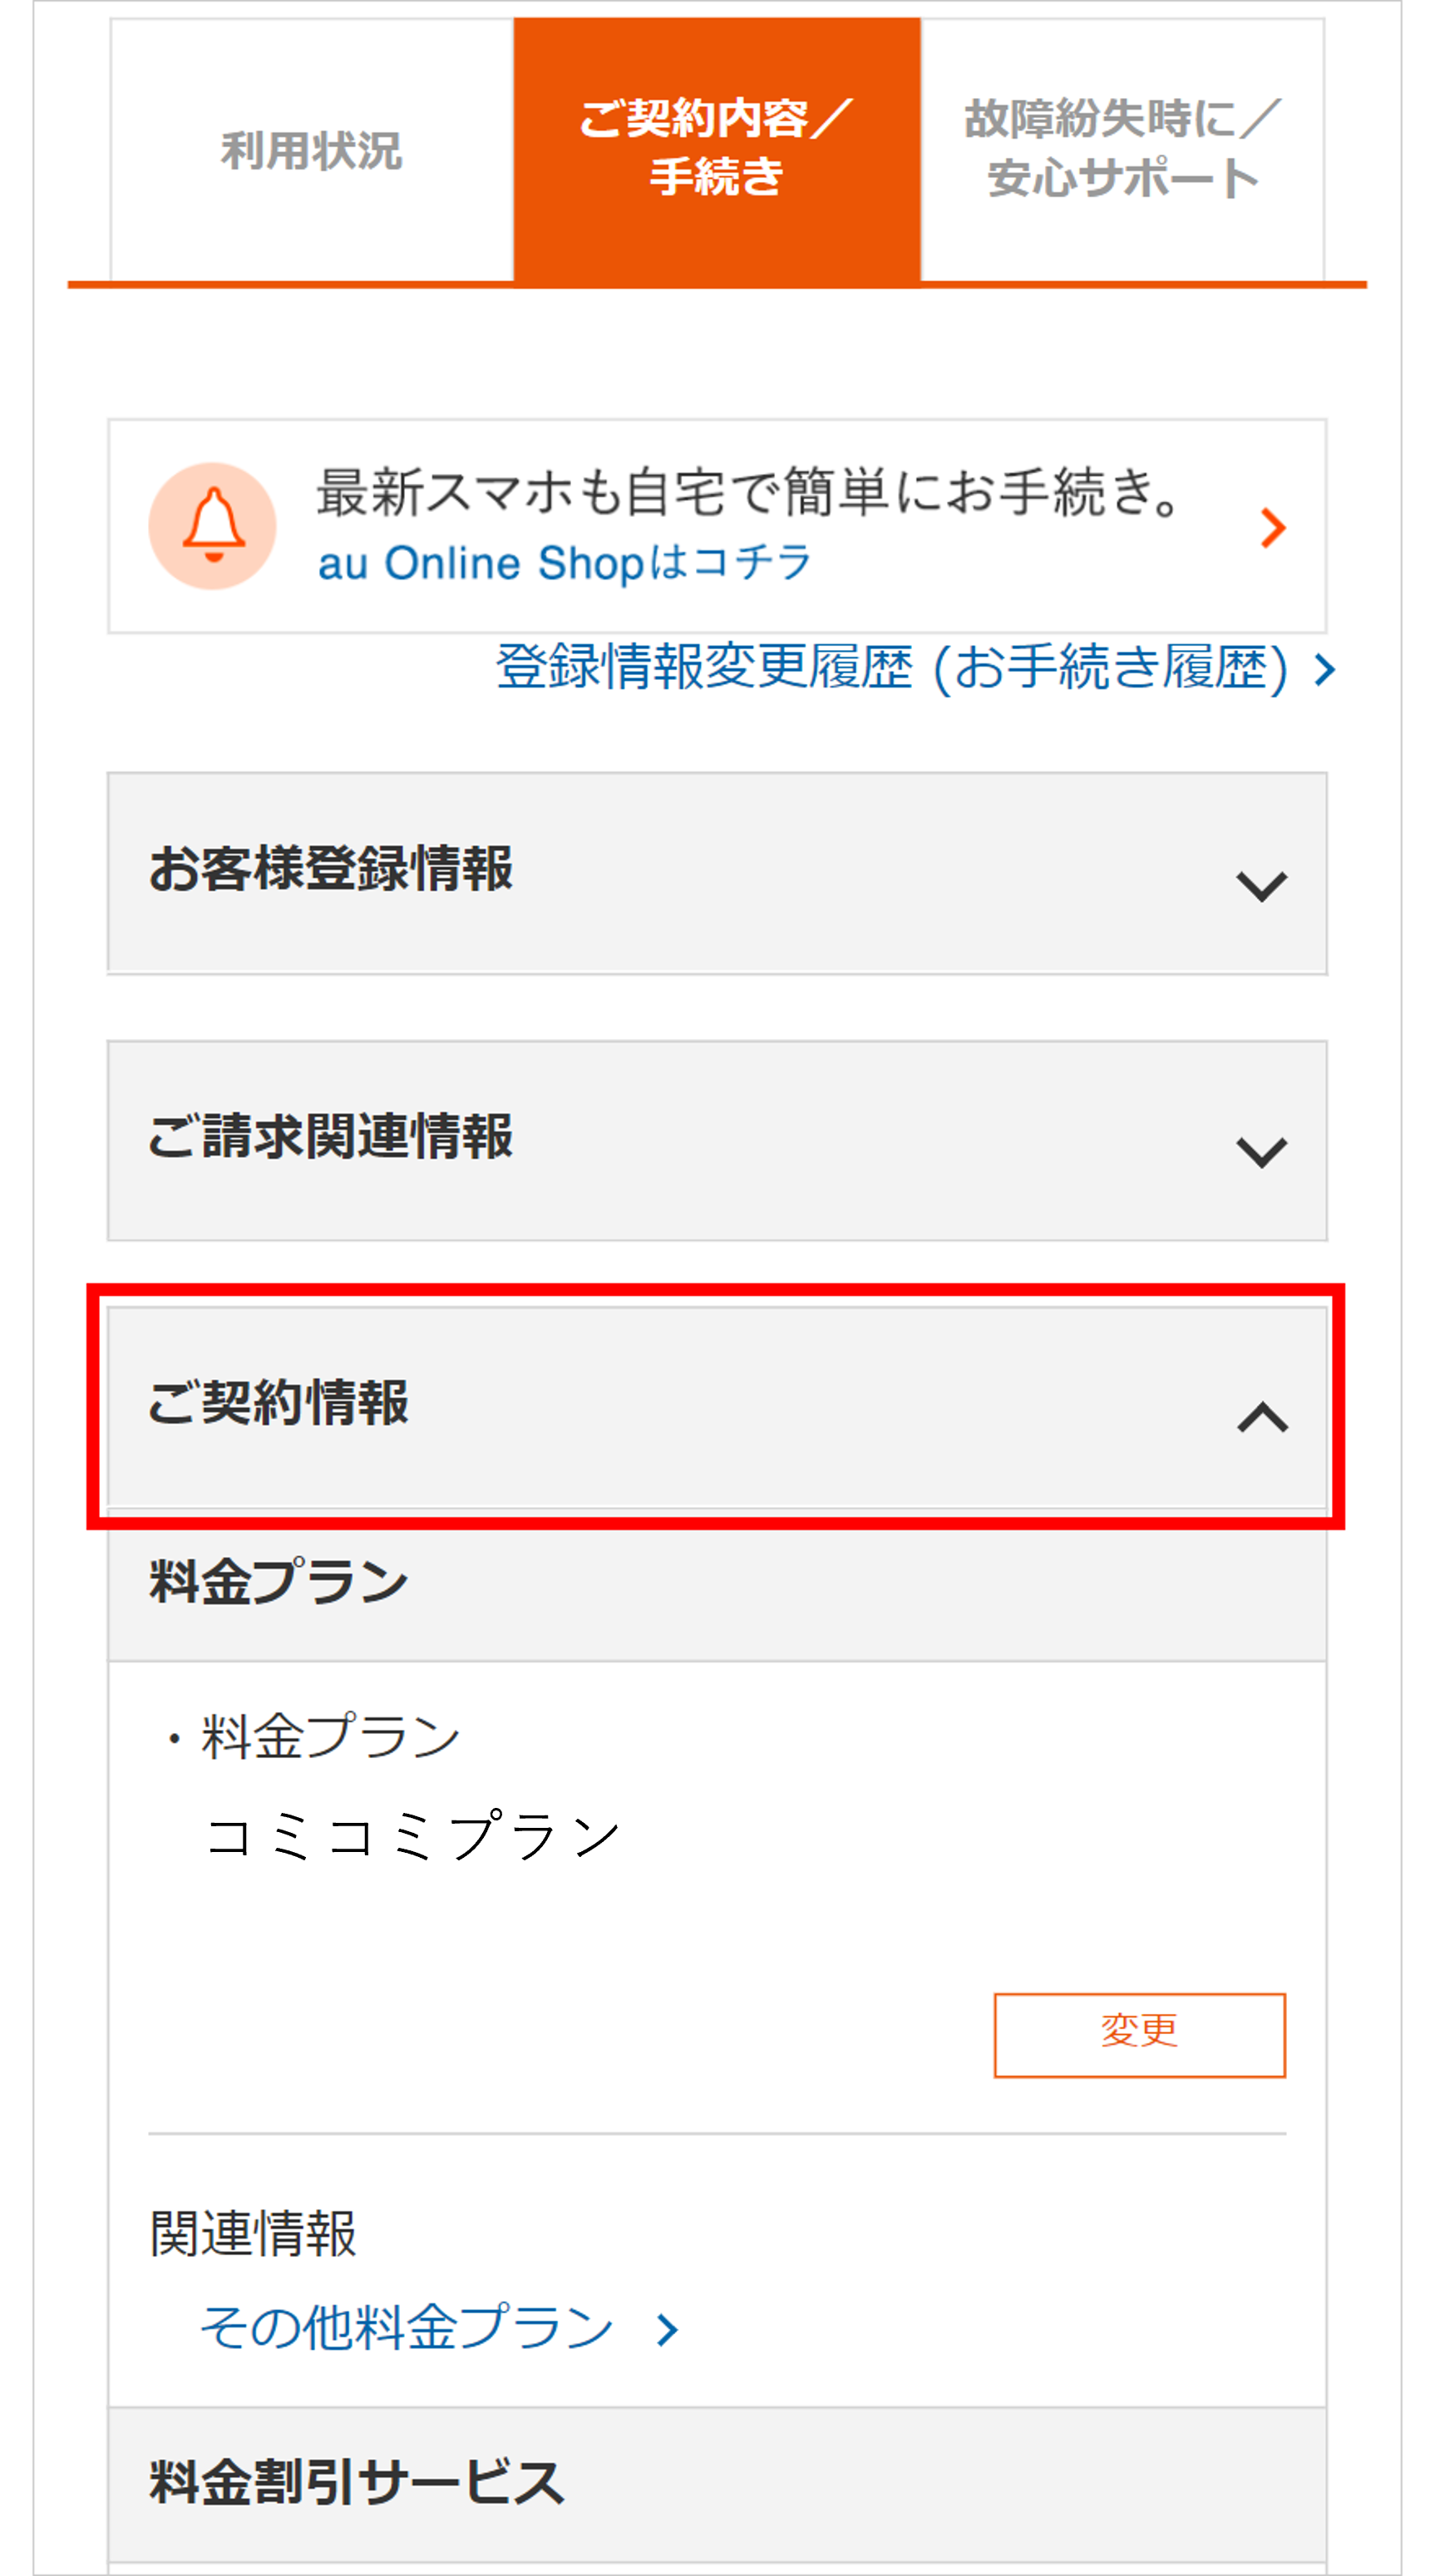This screenshot has width=1435, height=2576.
Task: Open the au Online Shopはコチラ link
Action: (564, 563)
